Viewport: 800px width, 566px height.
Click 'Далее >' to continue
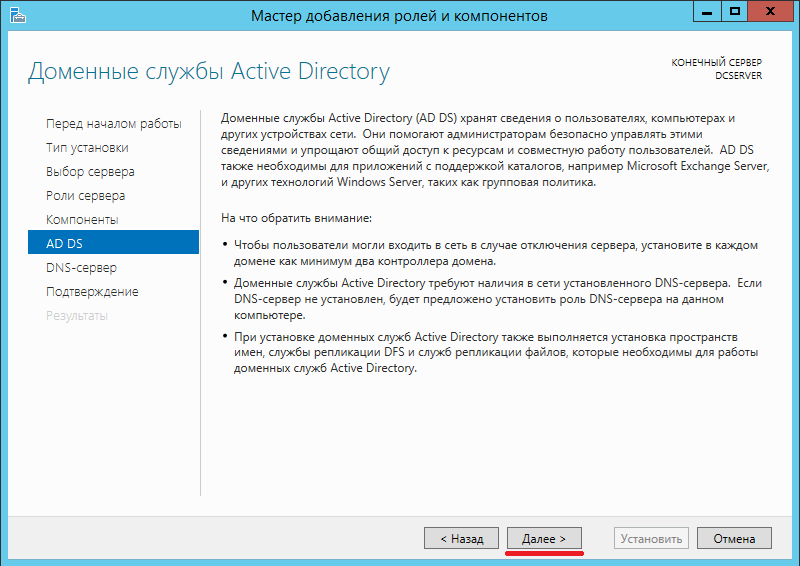(544, 538)
